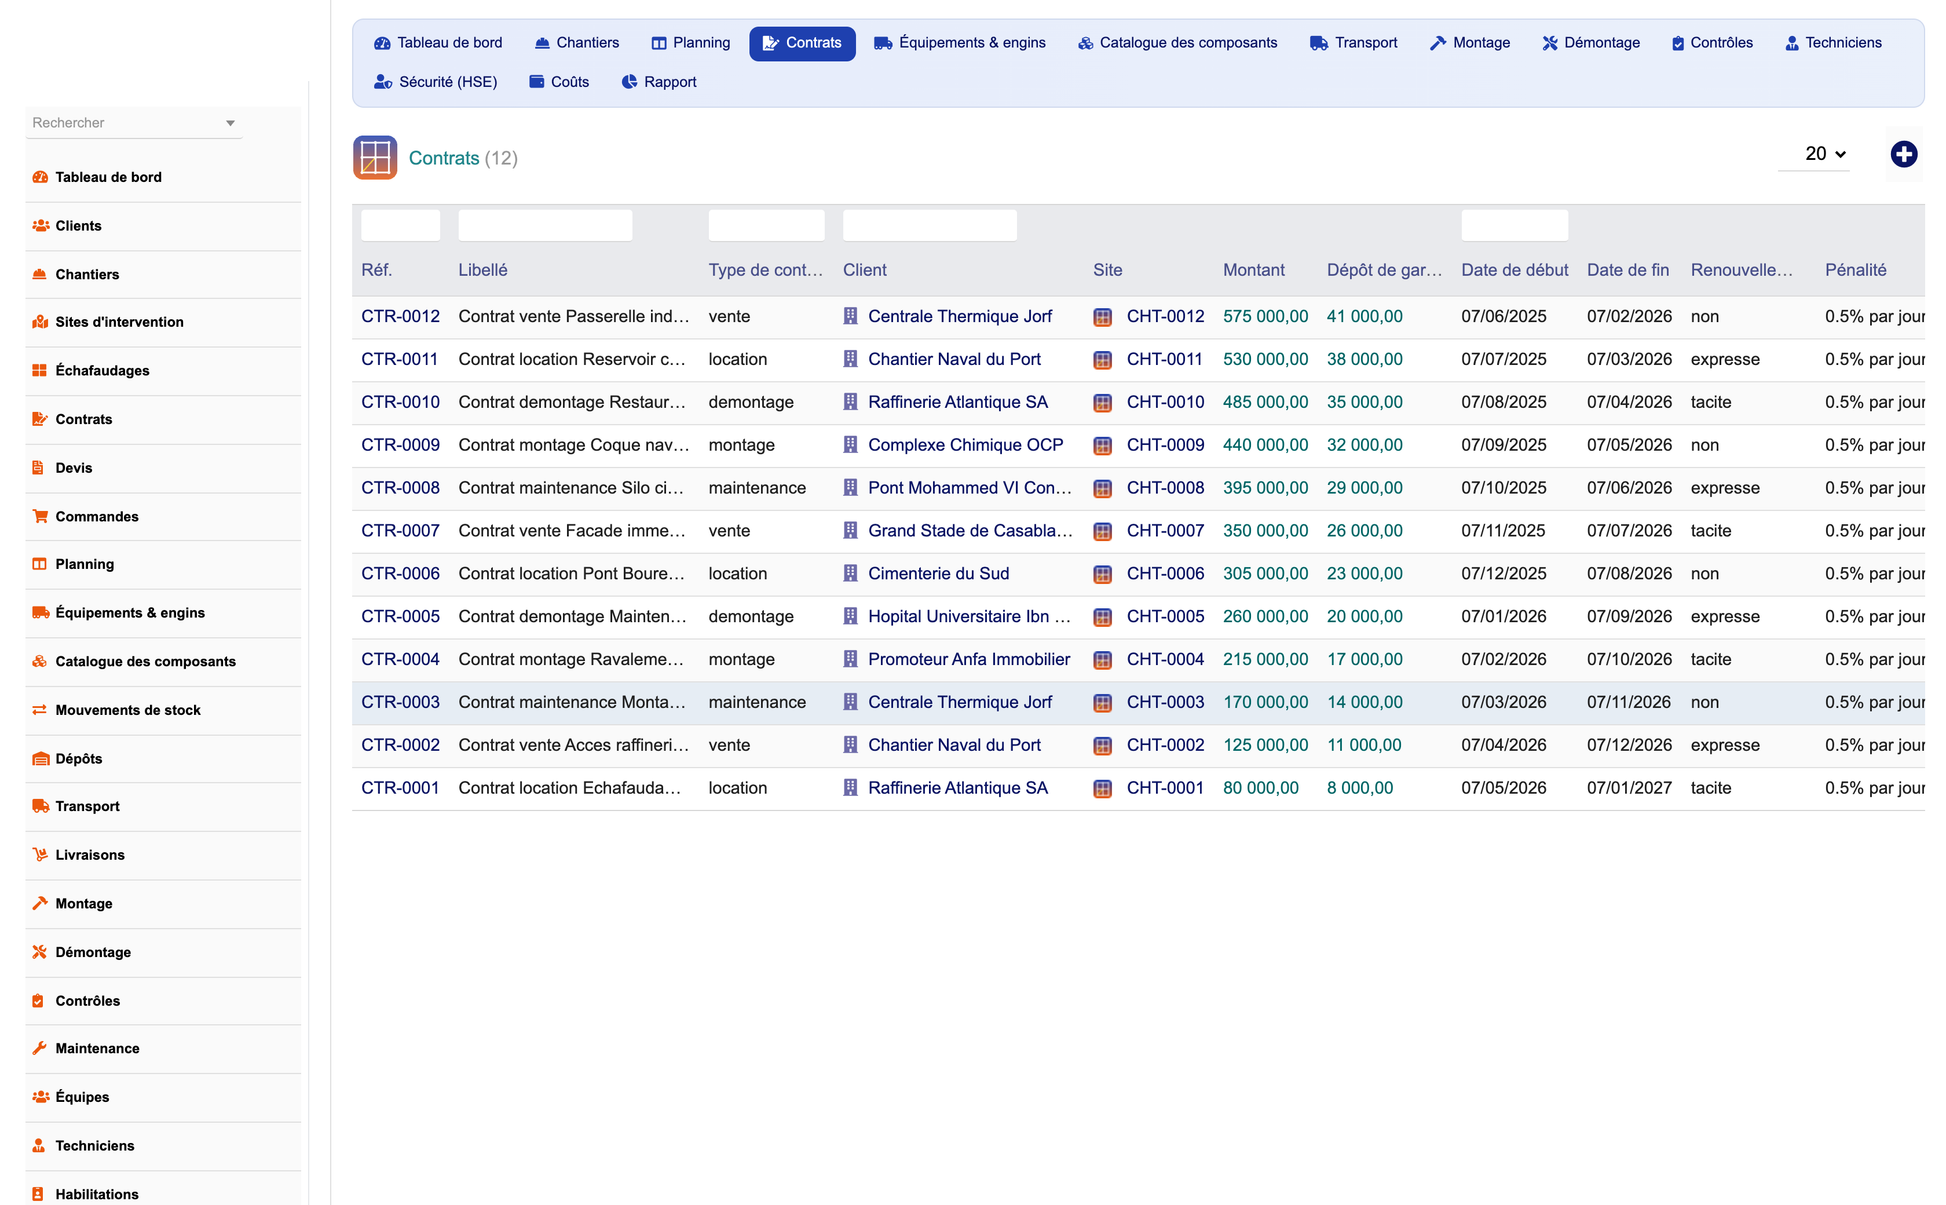Switch to the Tableau de bord tab

click(438, 43)
